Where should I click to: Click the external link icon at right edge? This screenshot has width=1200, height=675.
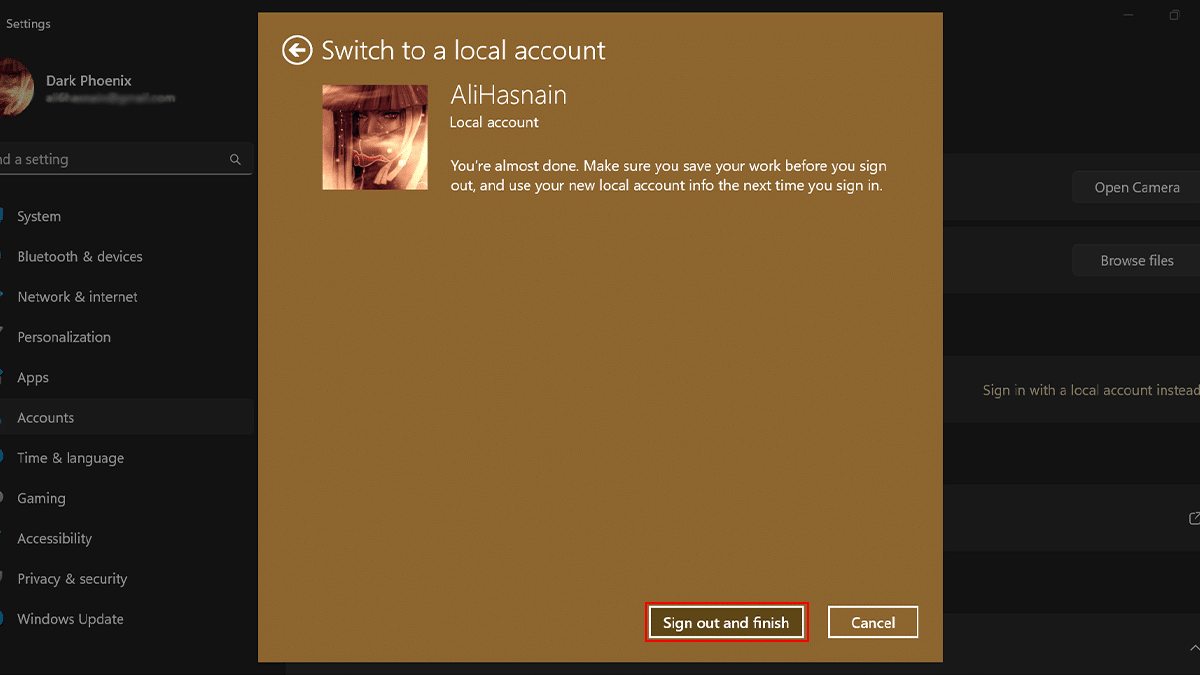pyautogui.click(x=1193, y=518)
